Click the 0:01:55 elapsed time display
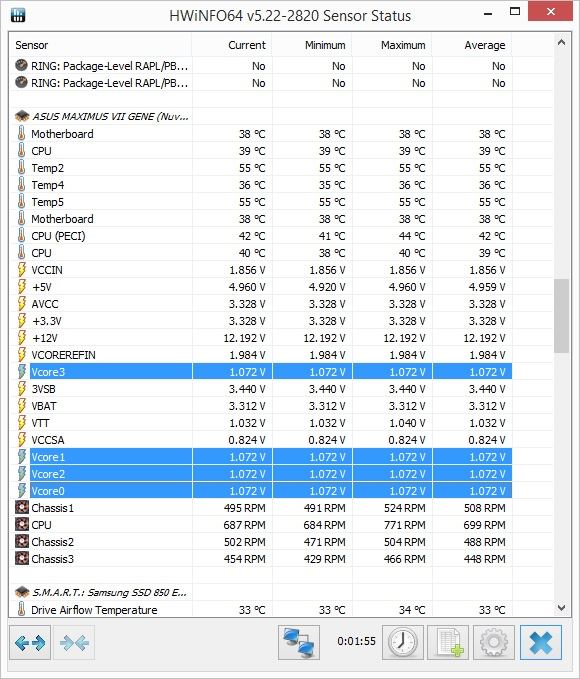The image size is (580, 679). point(356,641)
